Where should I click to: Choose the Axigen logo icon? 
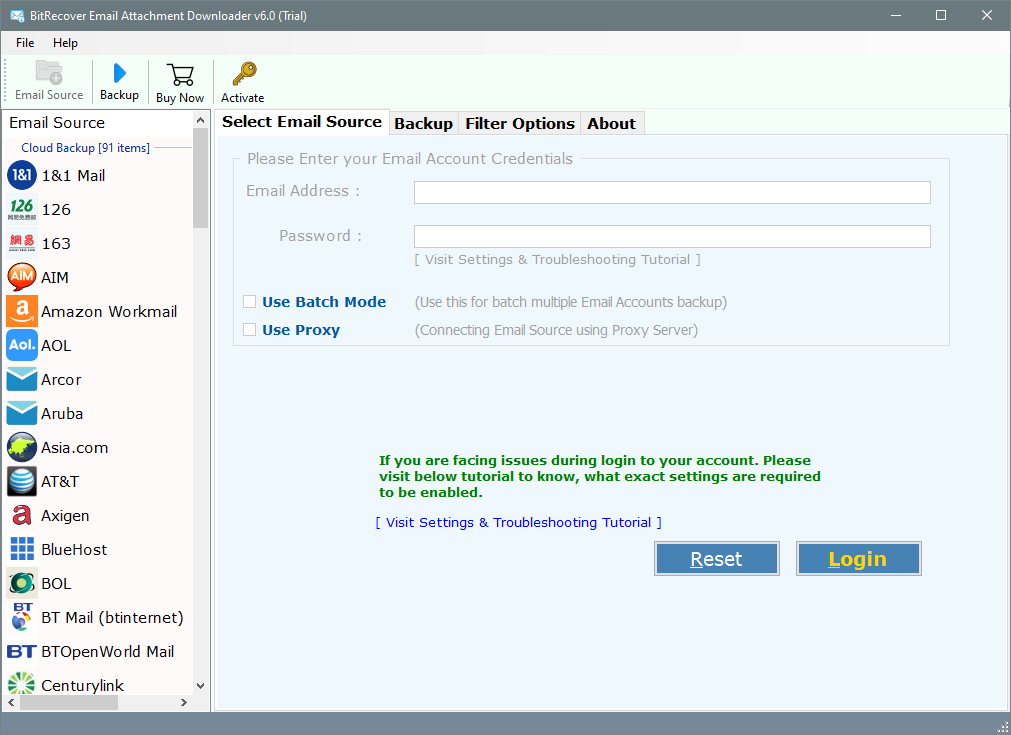[22, 515]
